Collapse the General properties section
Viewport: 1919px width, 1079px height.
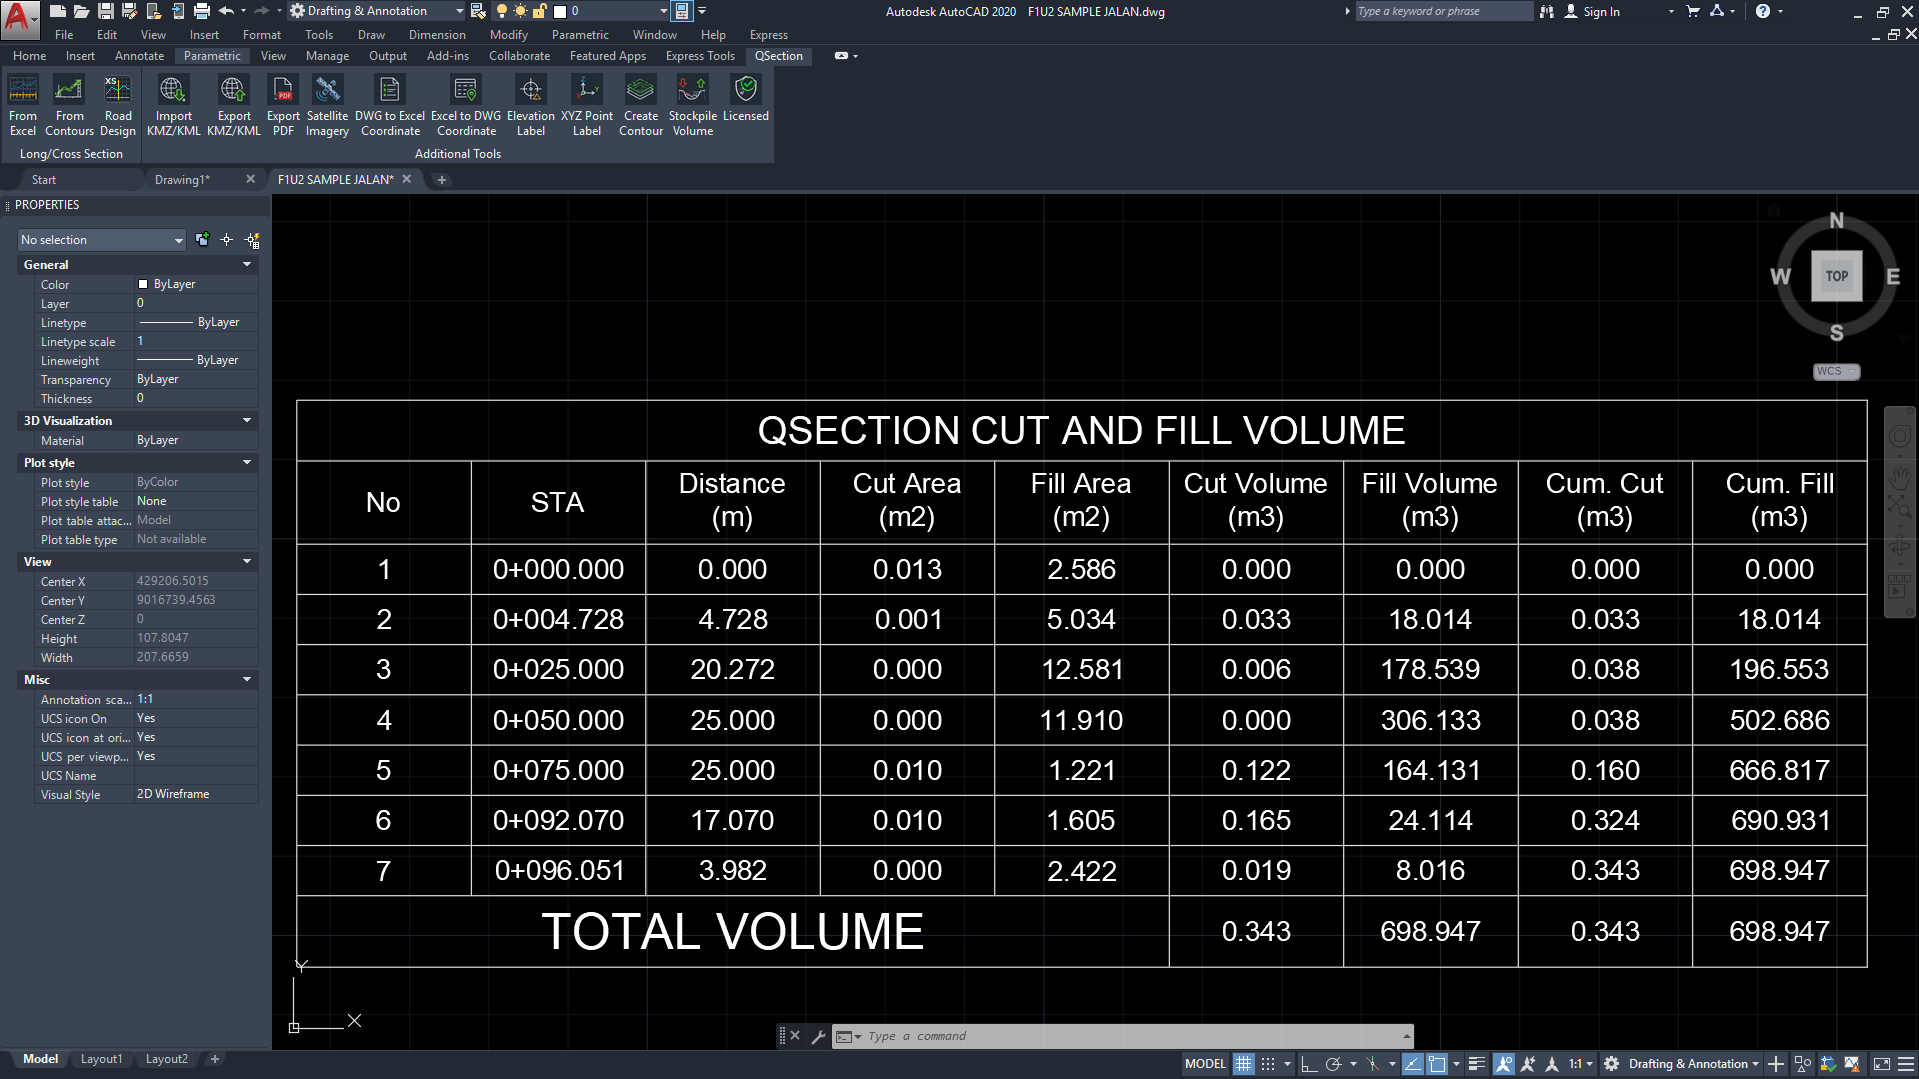[x=247, y=265]
